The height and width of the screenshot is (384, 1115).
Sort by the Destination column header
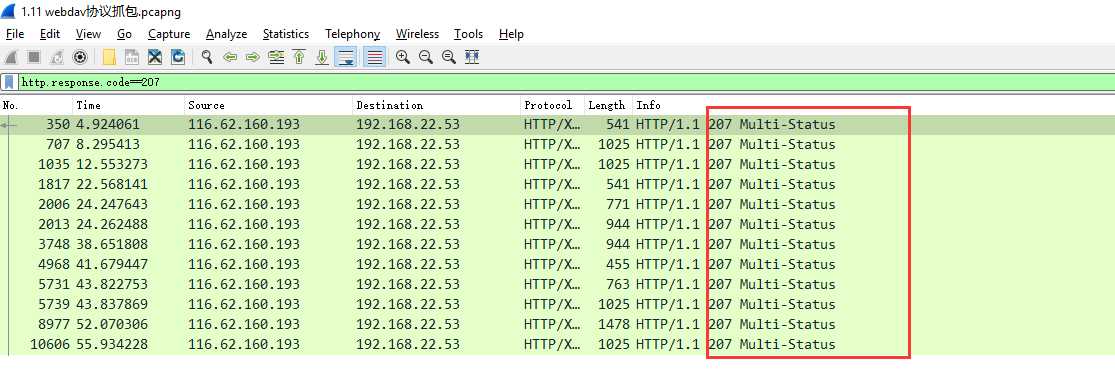coord(437,105)
